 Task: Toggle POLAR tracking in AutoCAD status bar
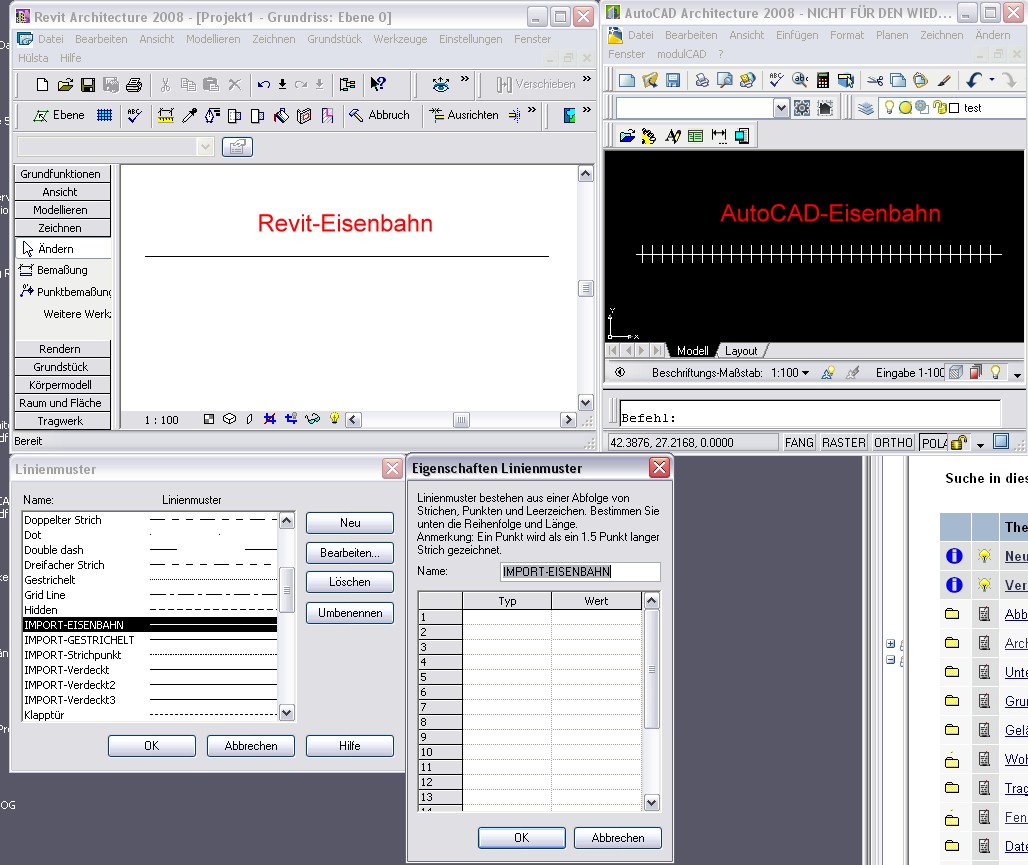934,443
